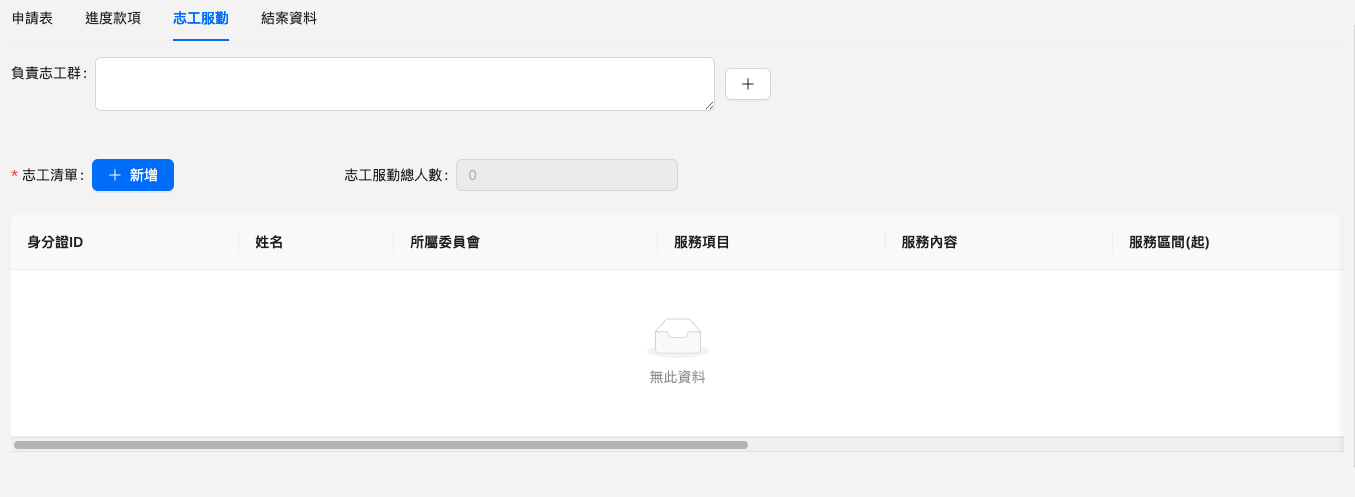Click the 無此資料 empty state text

[677, 377]
